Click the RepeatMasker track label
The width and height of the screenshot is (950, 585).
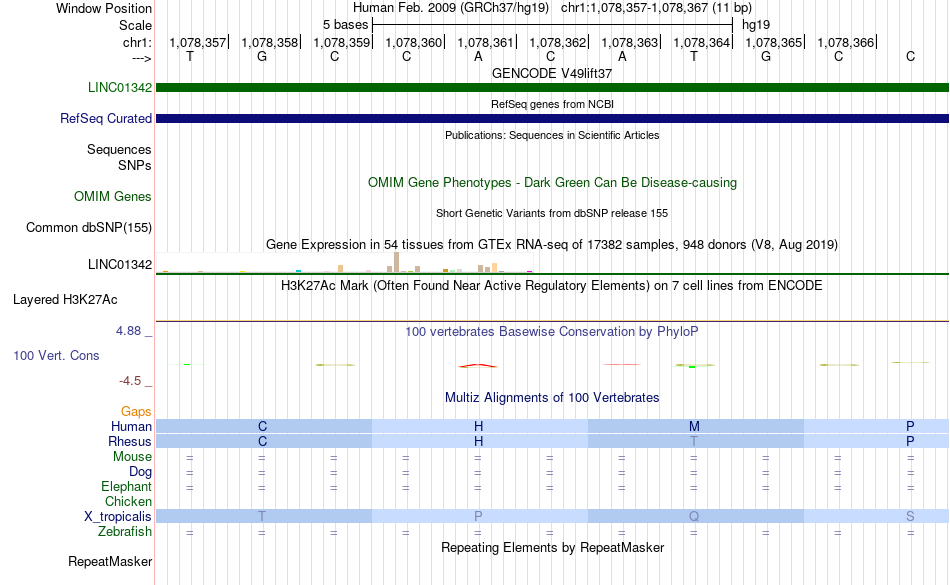[110, 561]
